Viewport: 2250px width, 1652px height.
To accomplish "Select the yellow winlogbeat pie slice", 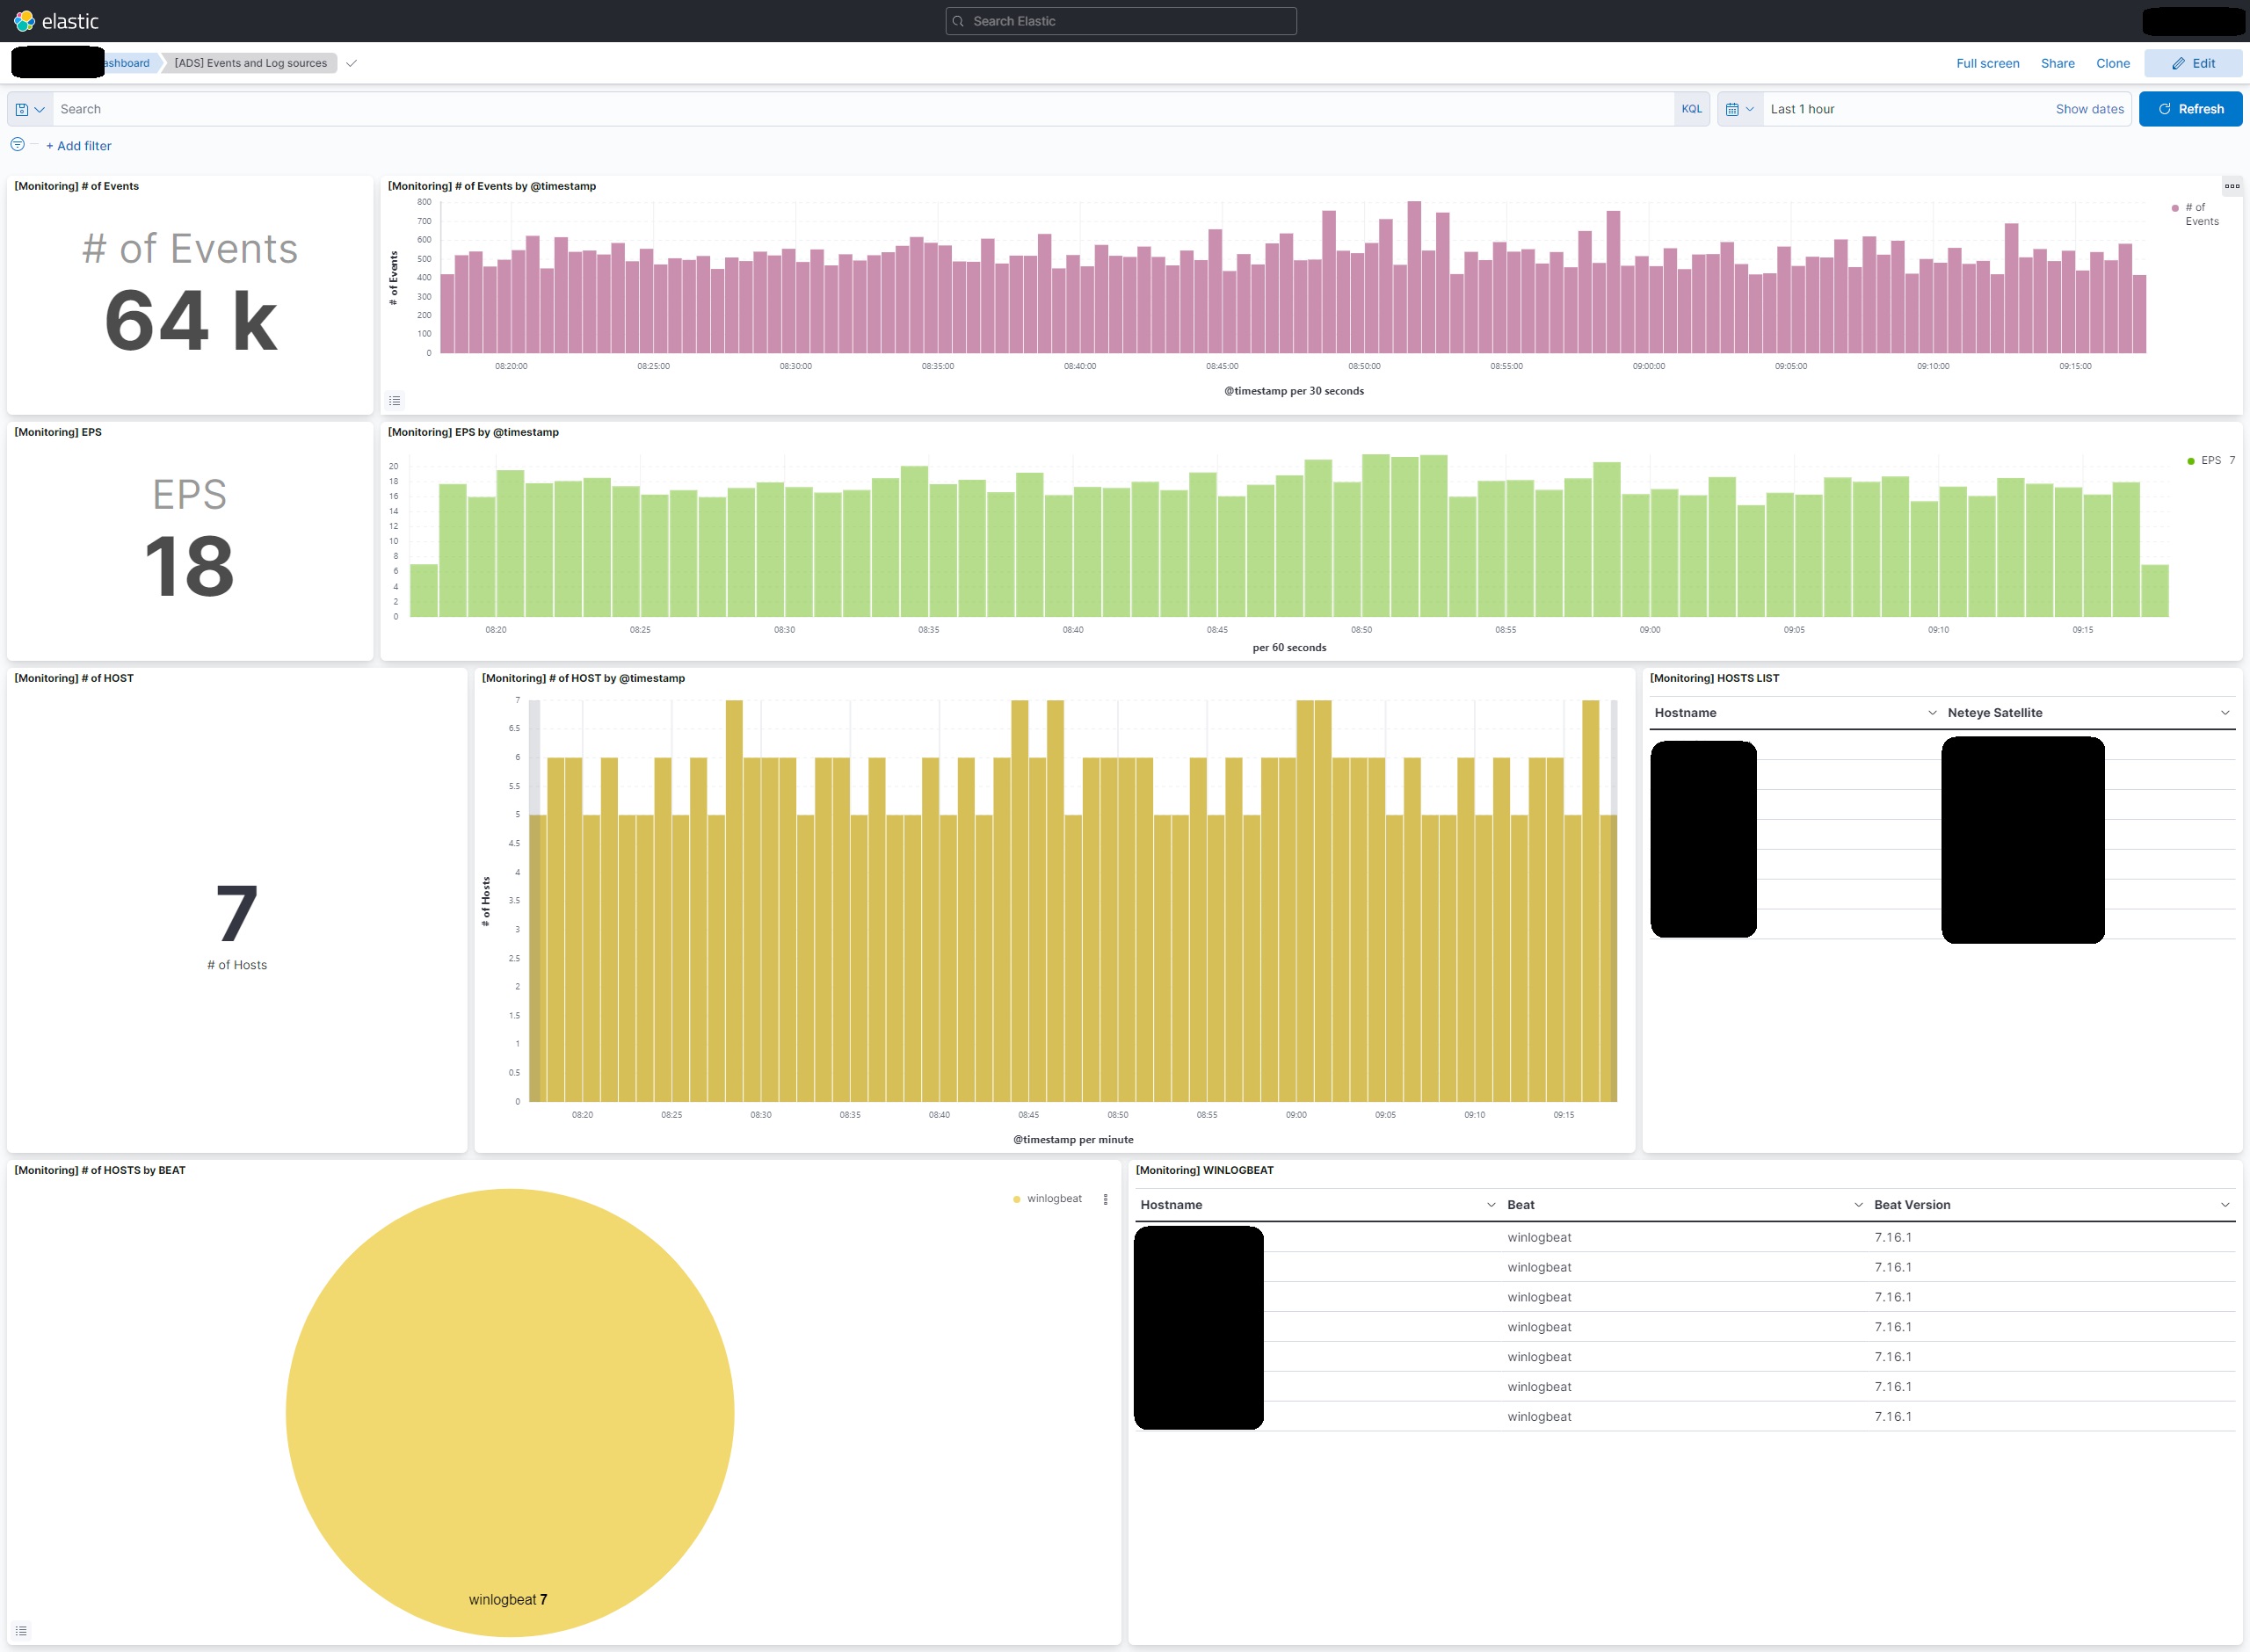I will (510, 1410).
